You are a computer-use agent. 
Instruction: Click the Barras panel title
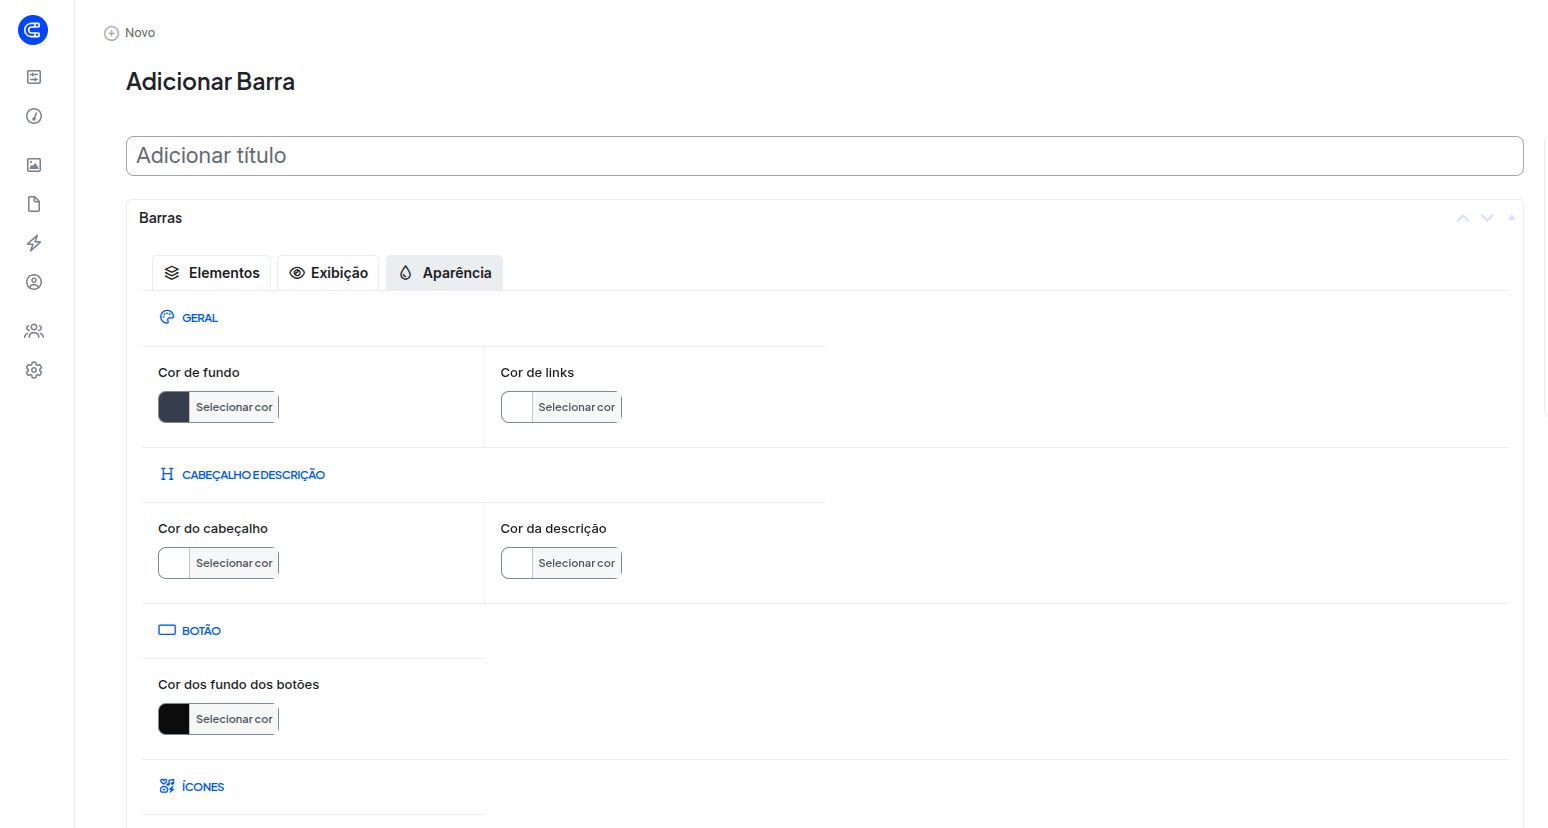coord(161,218)
